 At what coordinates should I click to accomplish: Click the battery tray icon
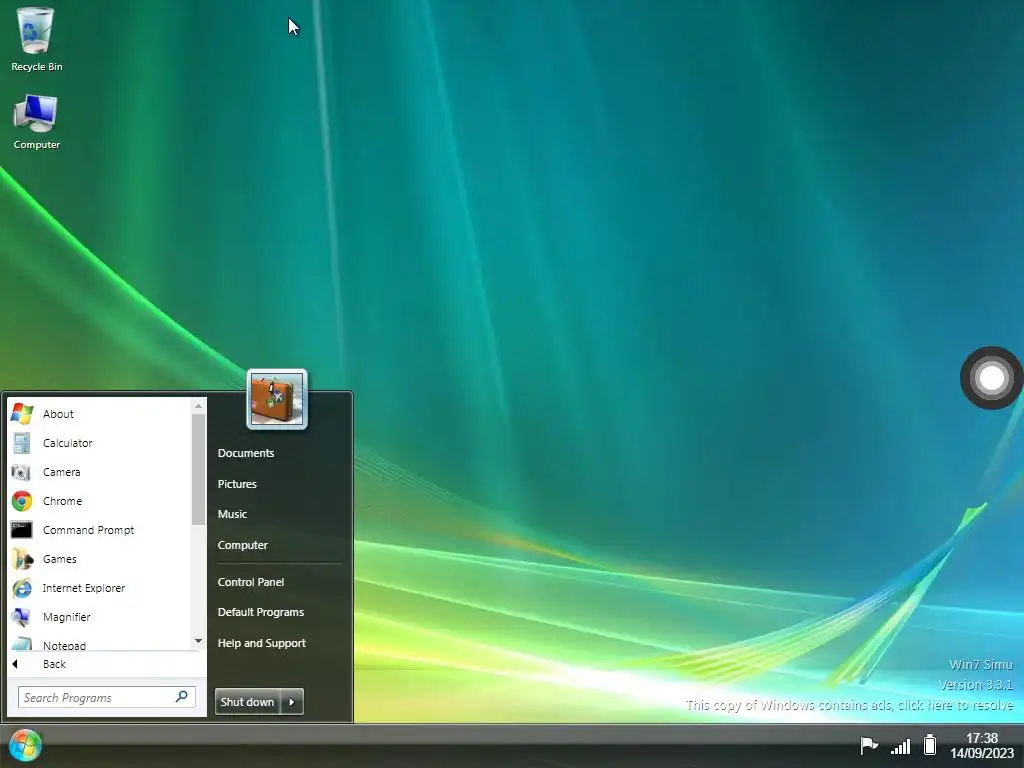pyautogui.click(x=930, y=744)
